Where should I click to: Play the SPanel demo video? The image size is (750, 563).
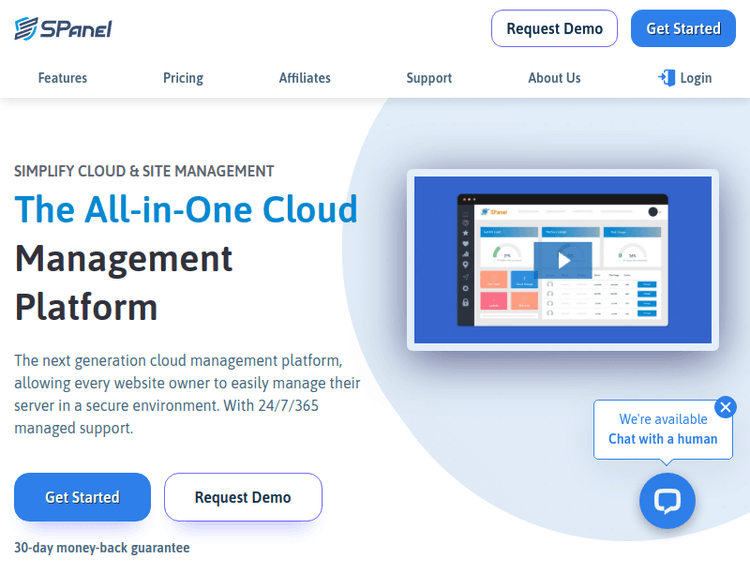tap(563, 260)
